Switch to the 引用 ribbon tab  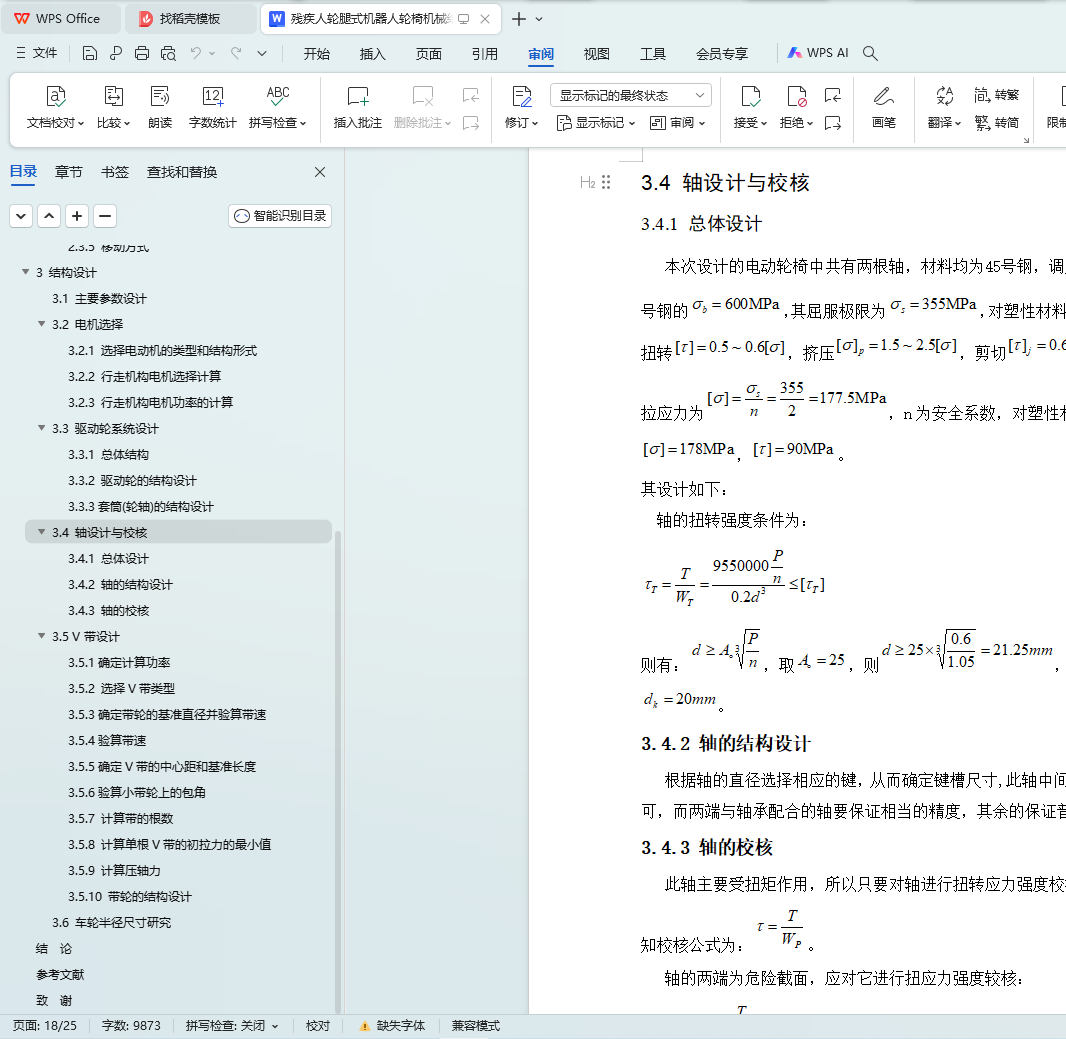tap(485, 54)
